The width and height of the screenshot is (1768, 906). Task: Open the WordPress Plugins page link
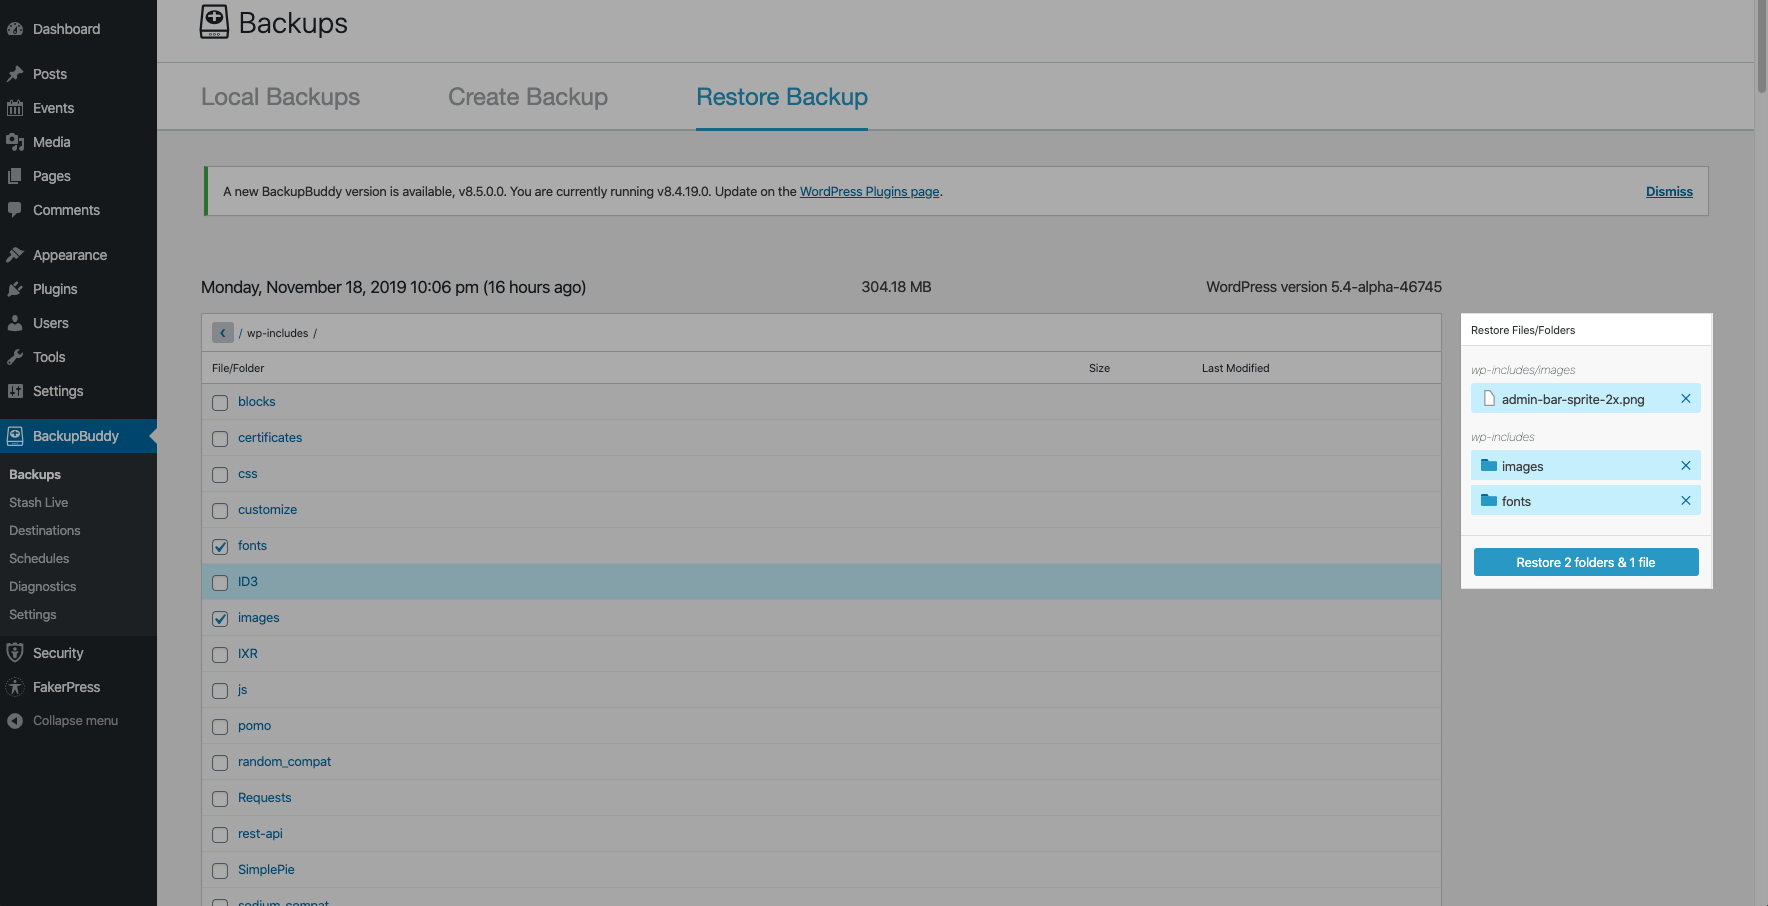point(870,191)
